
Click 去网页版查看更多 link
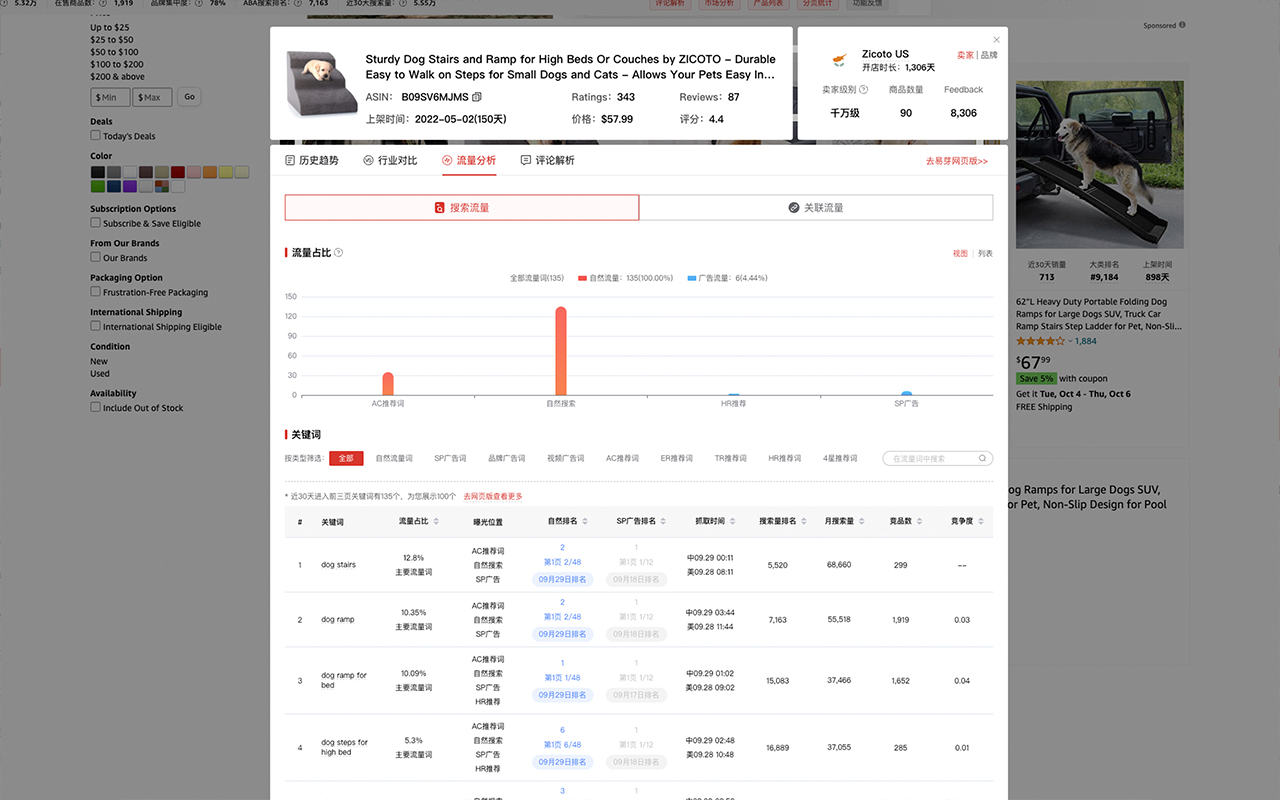point(492,496)
